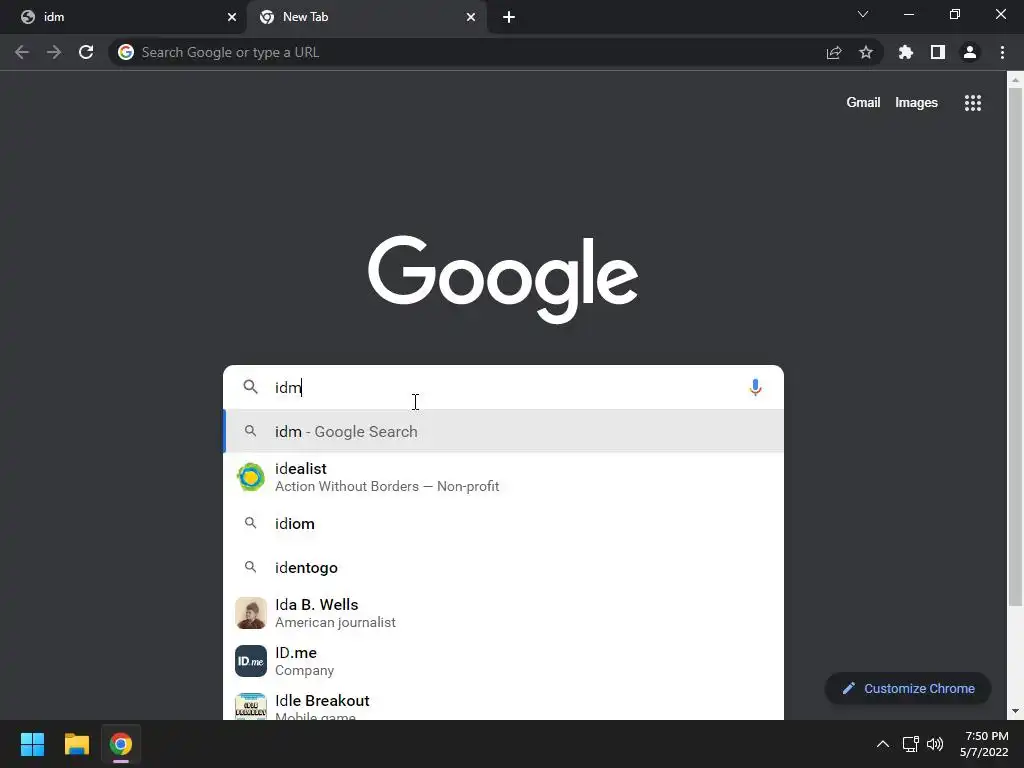This screenshot has width=1024, height=768.
Task: Click the share page icon in address bar
Action: pyautogui.click(x=834, y=52)
